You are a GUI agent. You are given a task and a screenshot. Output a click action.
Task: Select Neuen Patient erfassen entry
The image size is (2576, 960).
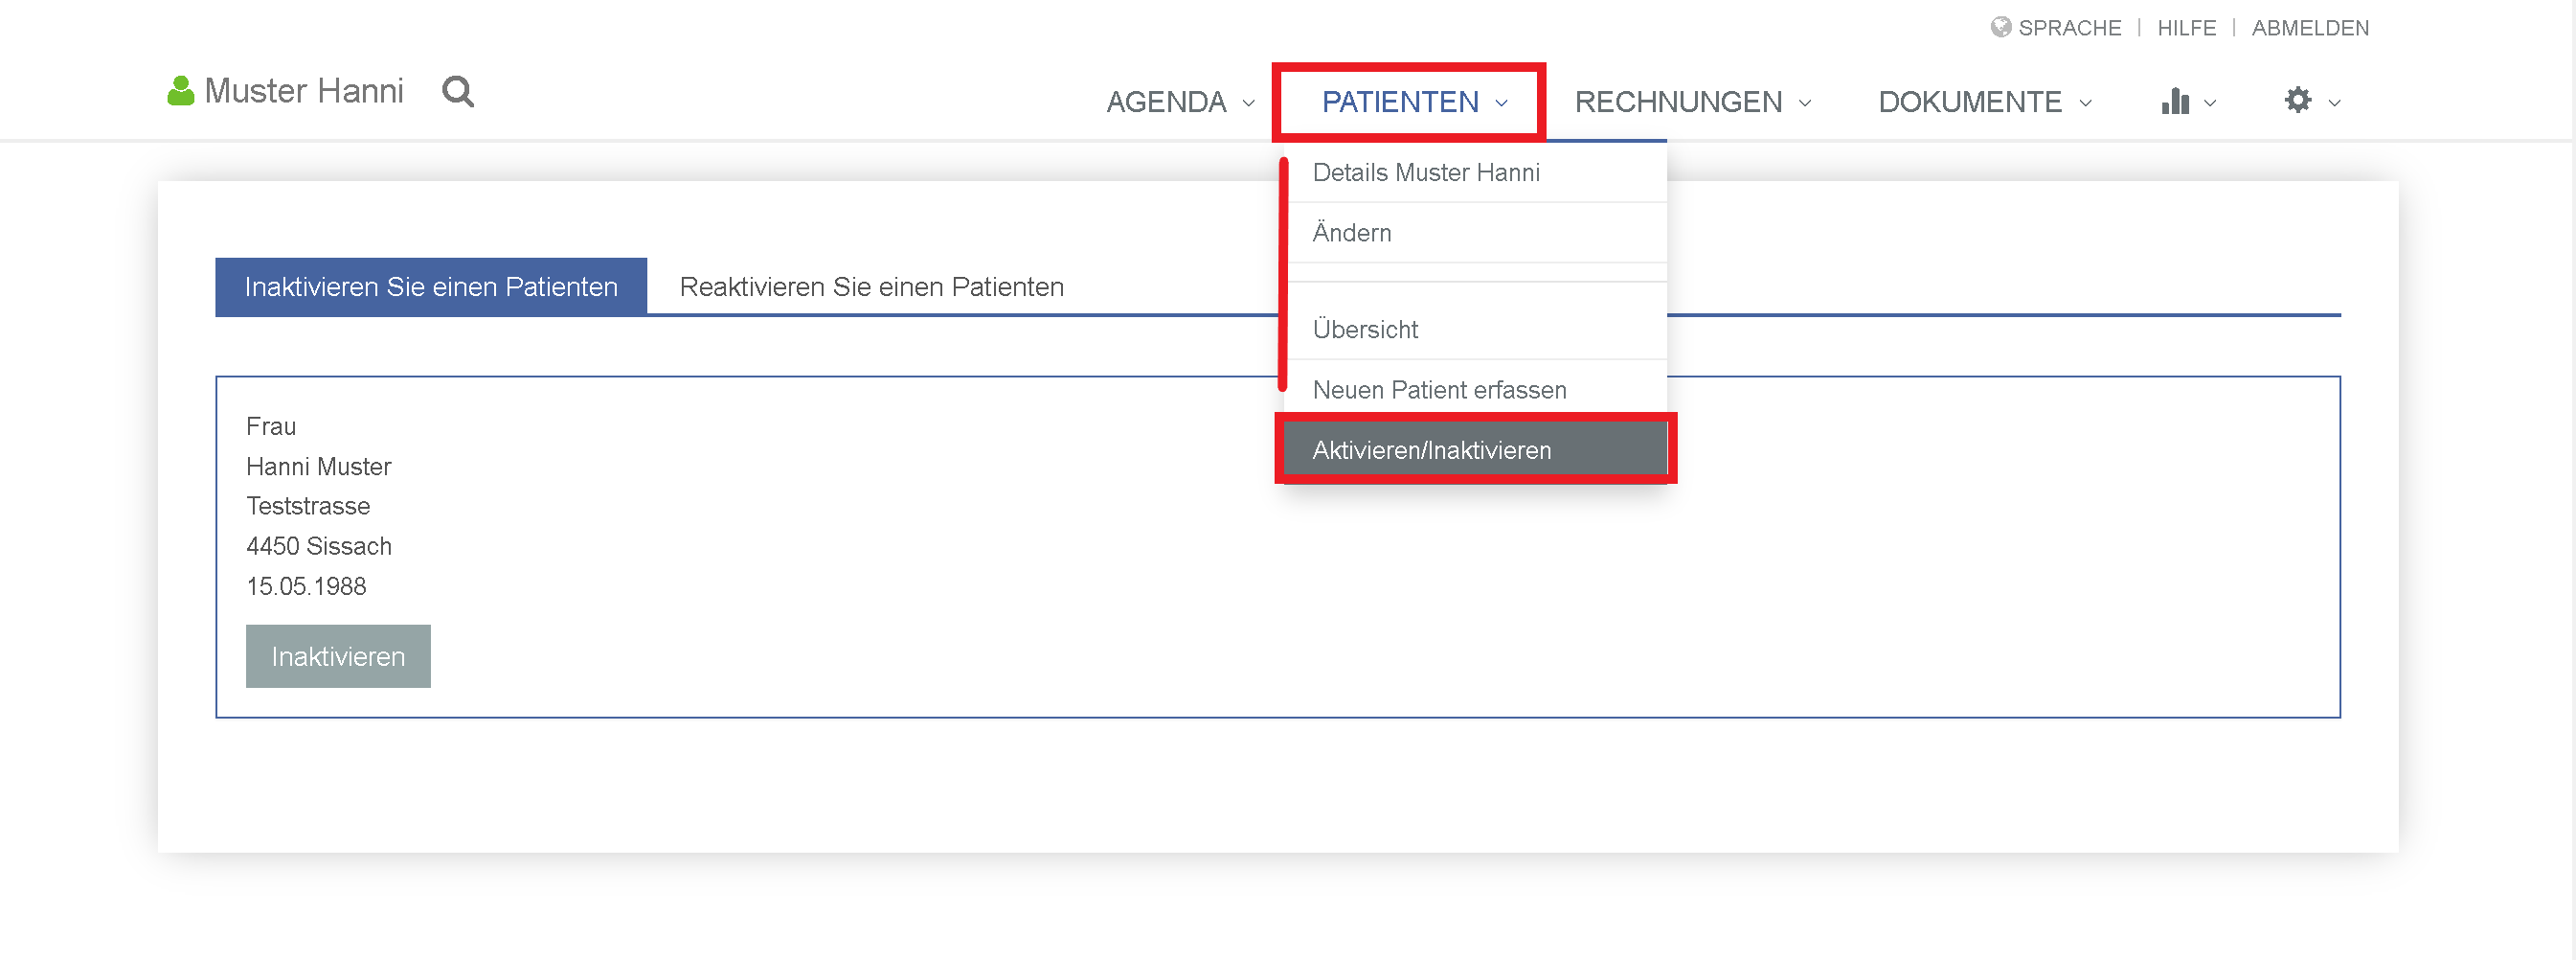[1476, 390]
